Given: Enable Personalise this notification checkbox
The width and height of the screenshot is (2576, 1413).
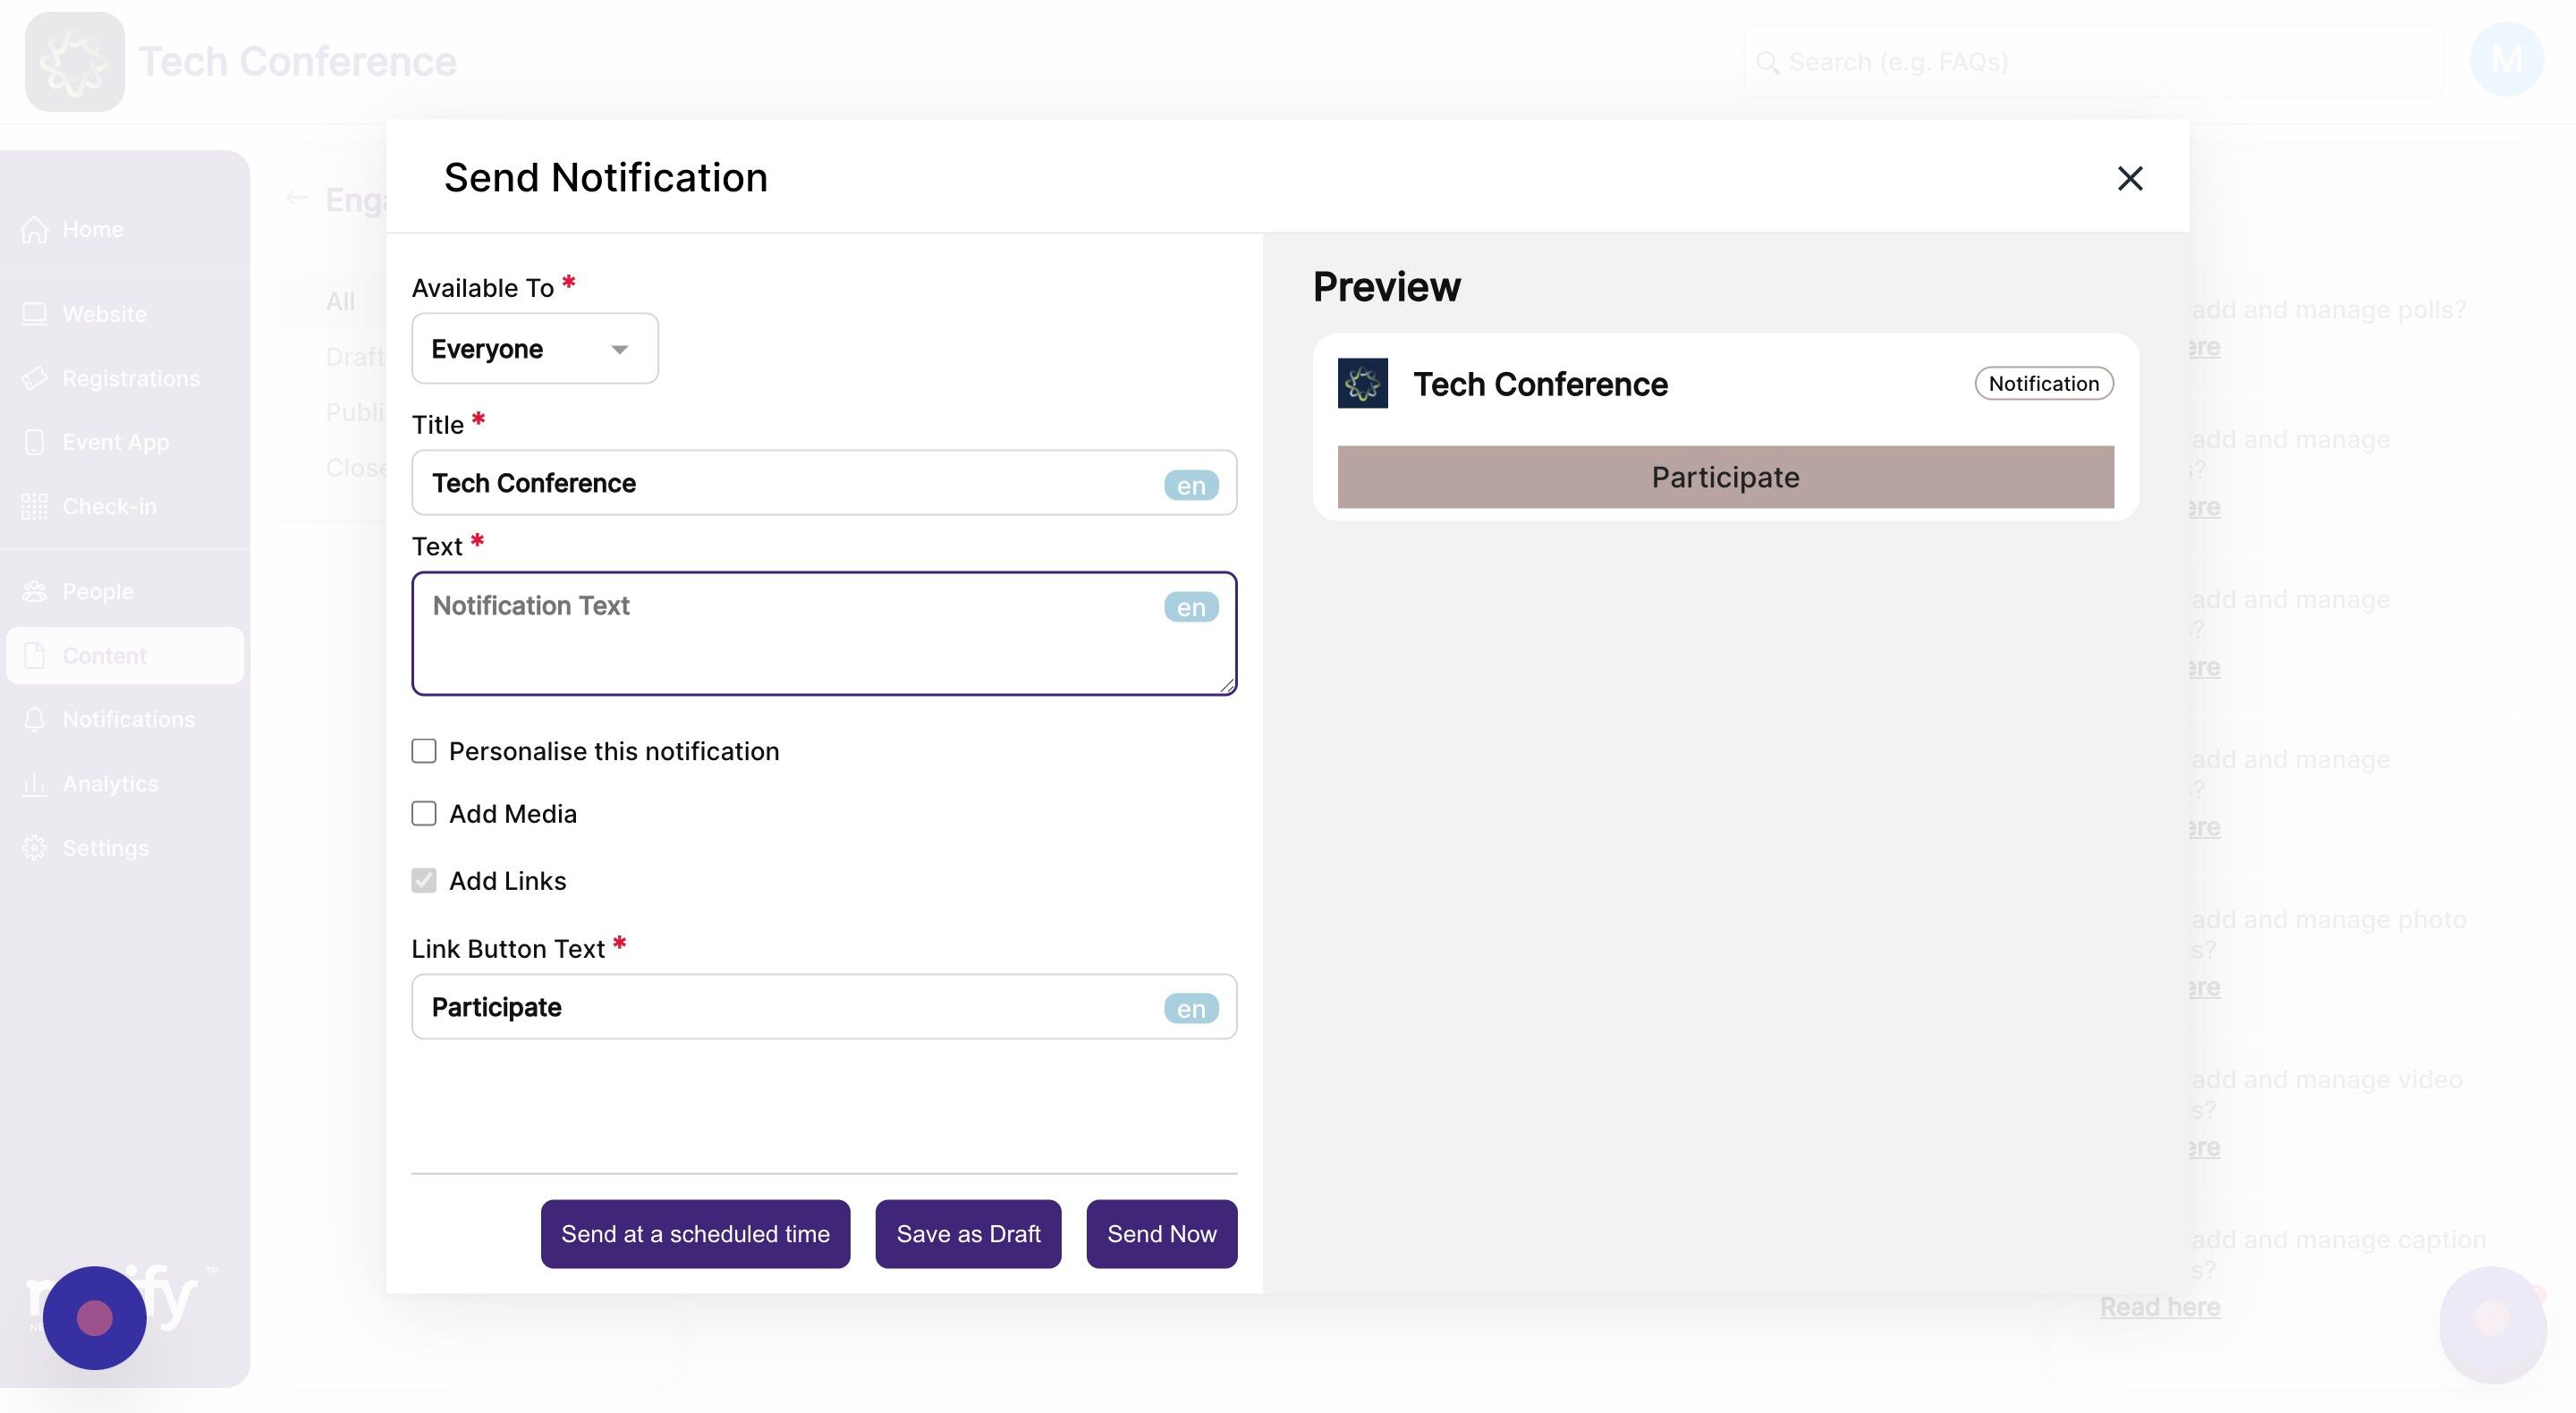Looking at the screenshot, I should click(x=424, y=751).
